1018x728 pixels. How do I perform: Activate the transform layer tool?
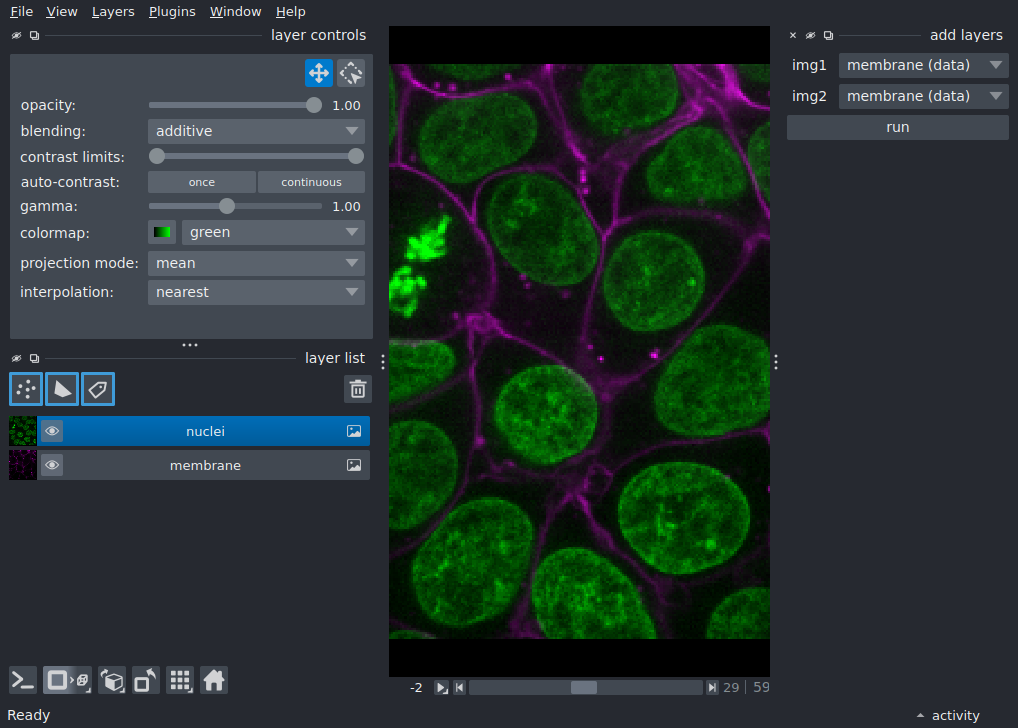coord(351,73)
